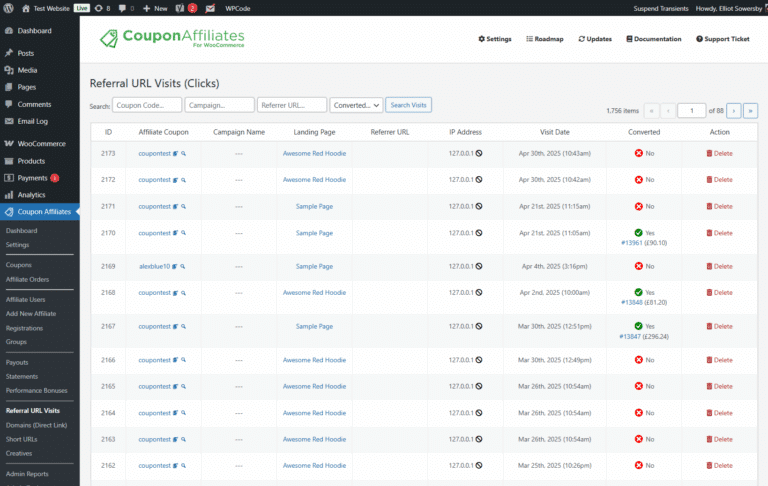Focus the Referrer URL search field
The width and height of the screenshot is (768, 486).
click(x=292, y=105)
